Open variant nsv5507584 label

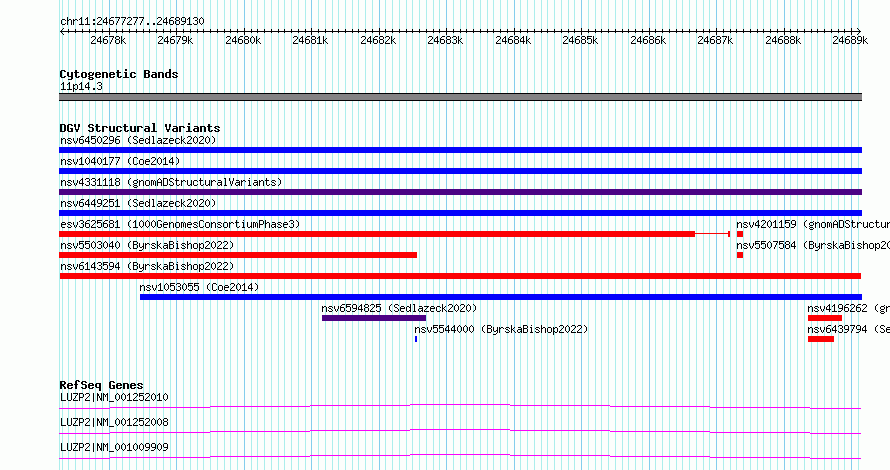[x=813, y=245]
